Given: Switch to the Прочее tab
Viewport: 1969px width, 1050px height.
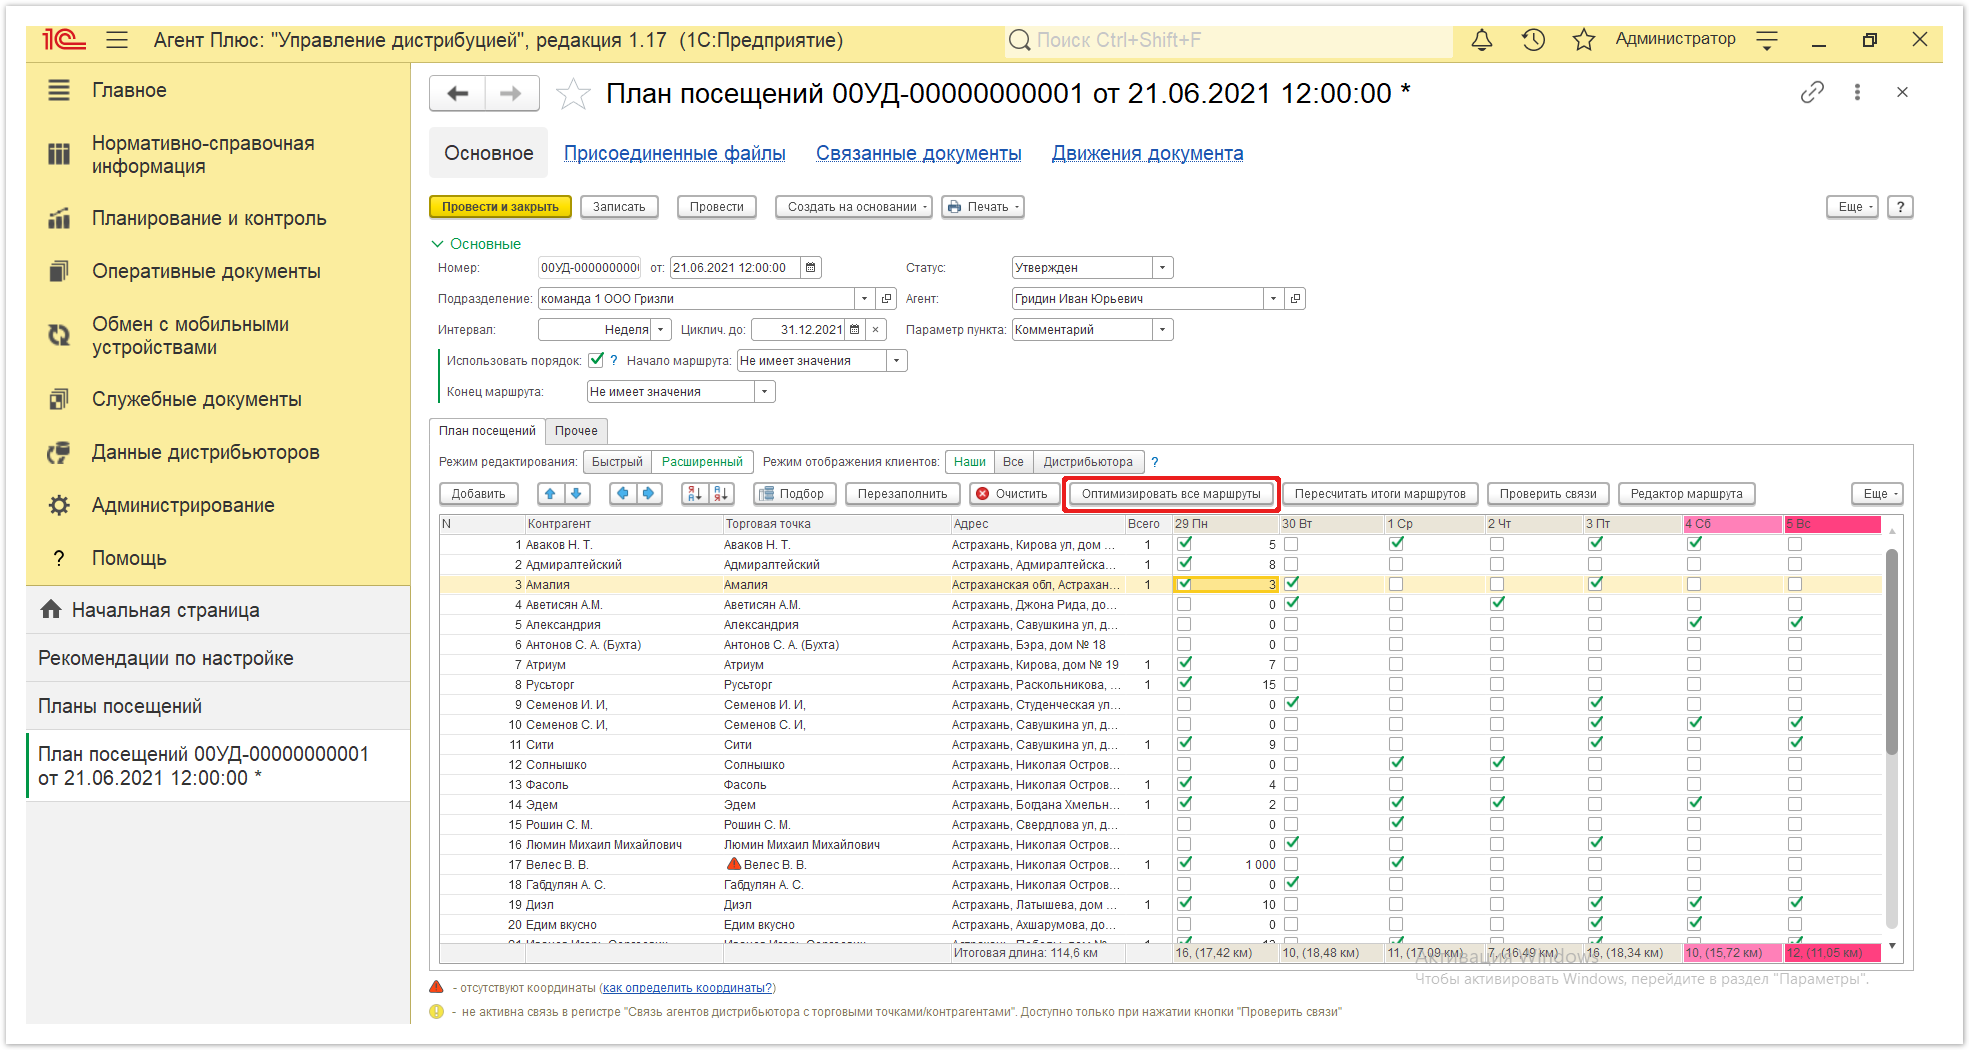Looking at the screenshot, I should click(x=577, y=431).
